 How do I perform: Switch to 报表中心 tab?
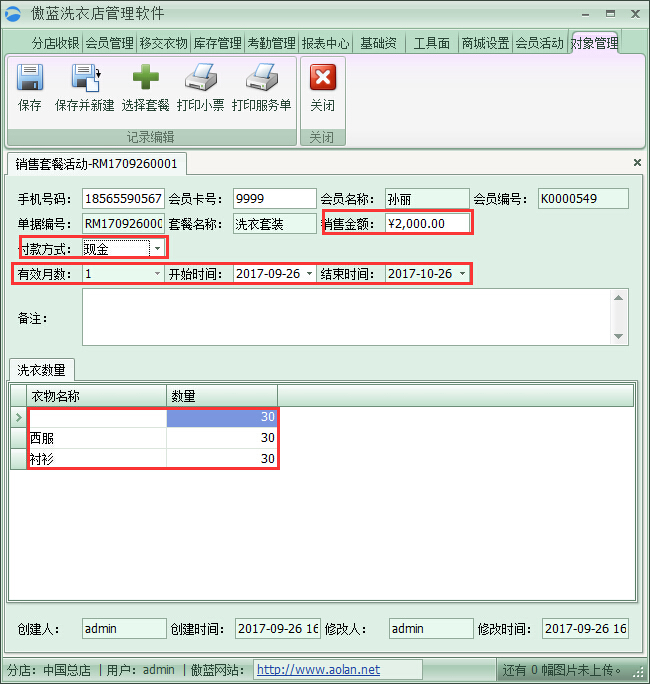coord(325,43)
